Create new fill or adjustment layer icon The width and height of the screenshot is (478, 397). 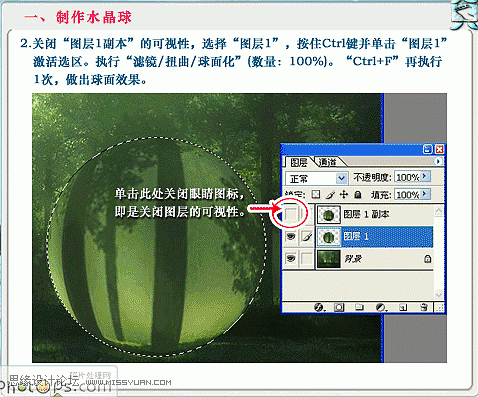coord(381,307)
